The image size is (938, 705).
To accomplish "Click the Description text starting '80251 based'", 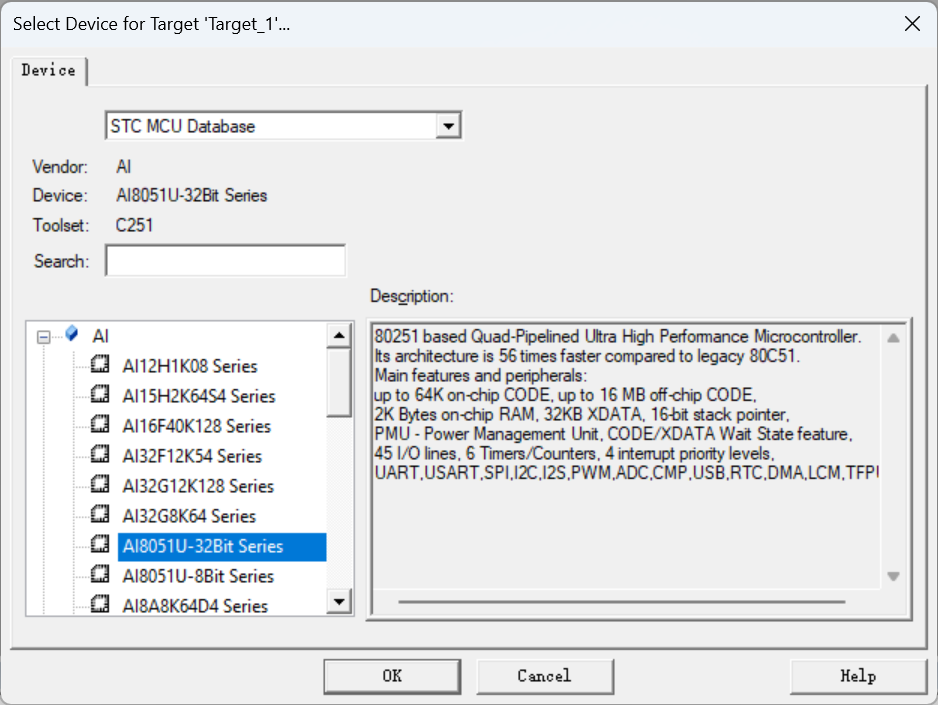I will pos(617,337).
